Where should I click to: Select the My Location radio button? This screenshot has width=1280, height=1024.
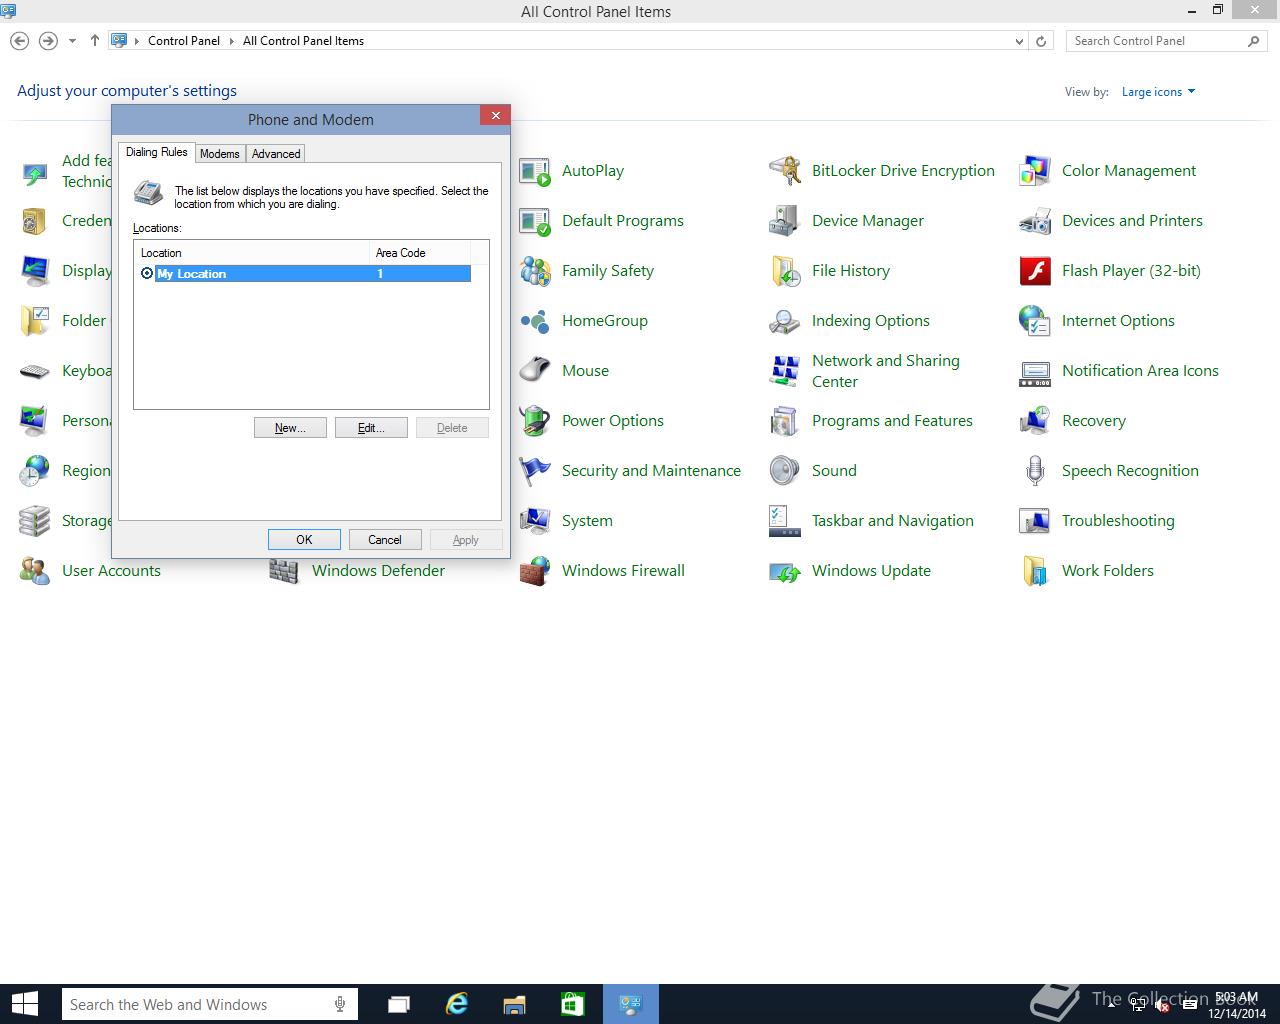147,274
